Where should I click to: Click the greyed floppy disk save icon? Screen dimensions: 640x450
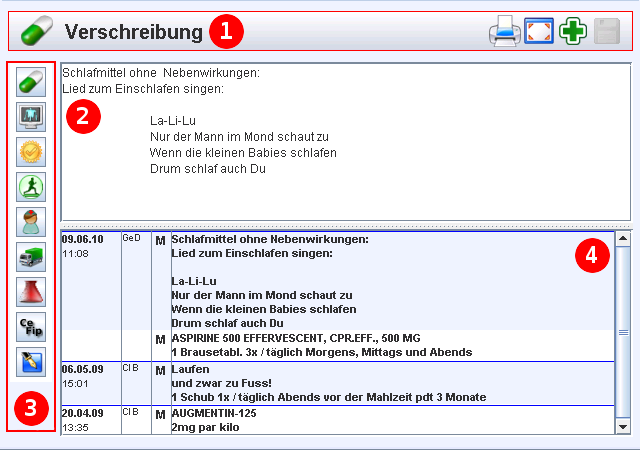point(607,31)
